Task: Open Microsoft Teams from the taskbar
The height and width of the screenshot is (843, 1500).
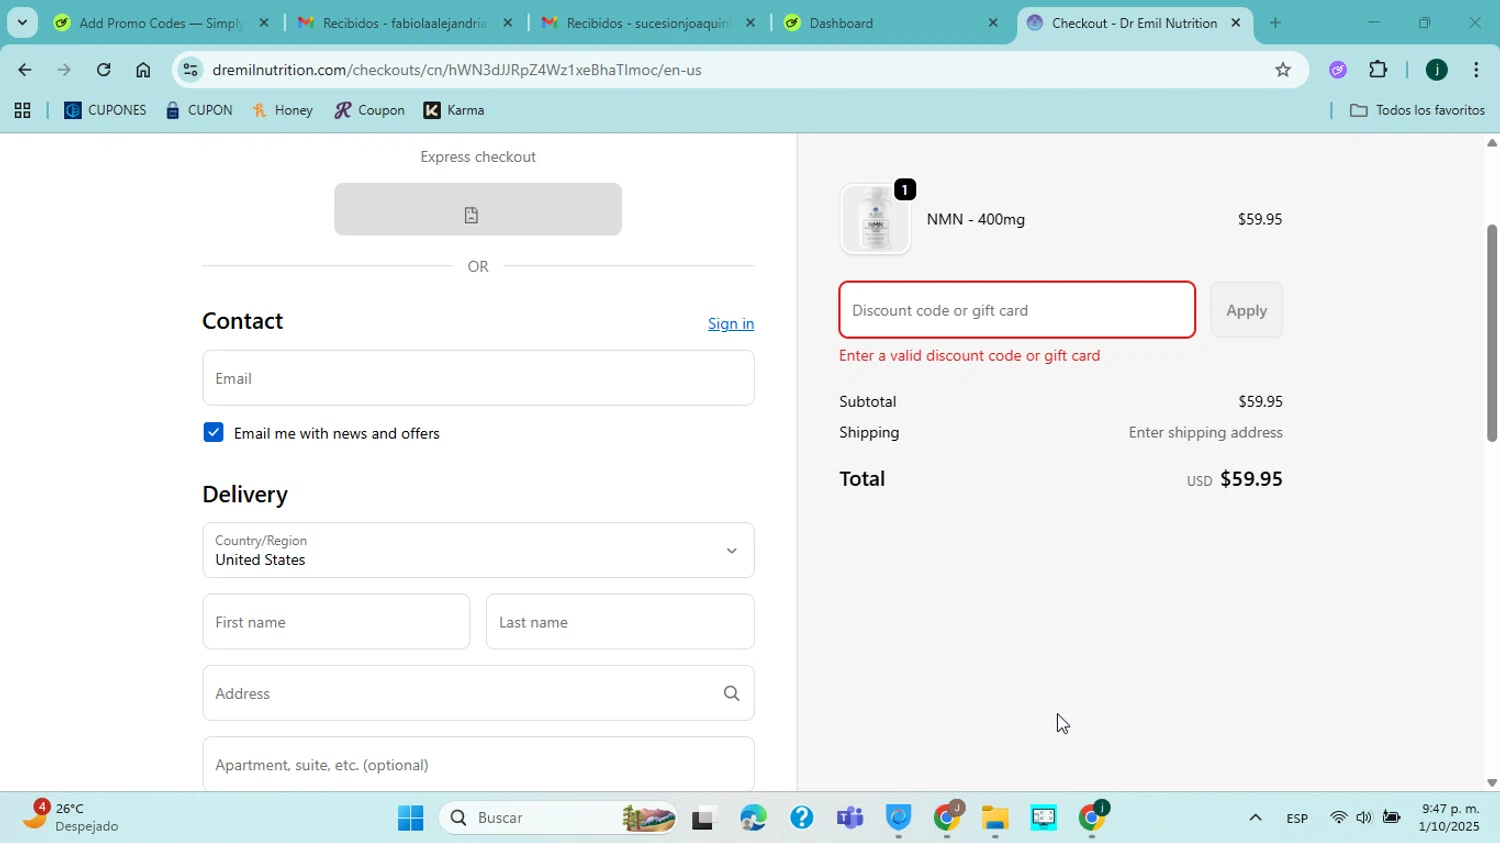Action: [x=850, y=818]
